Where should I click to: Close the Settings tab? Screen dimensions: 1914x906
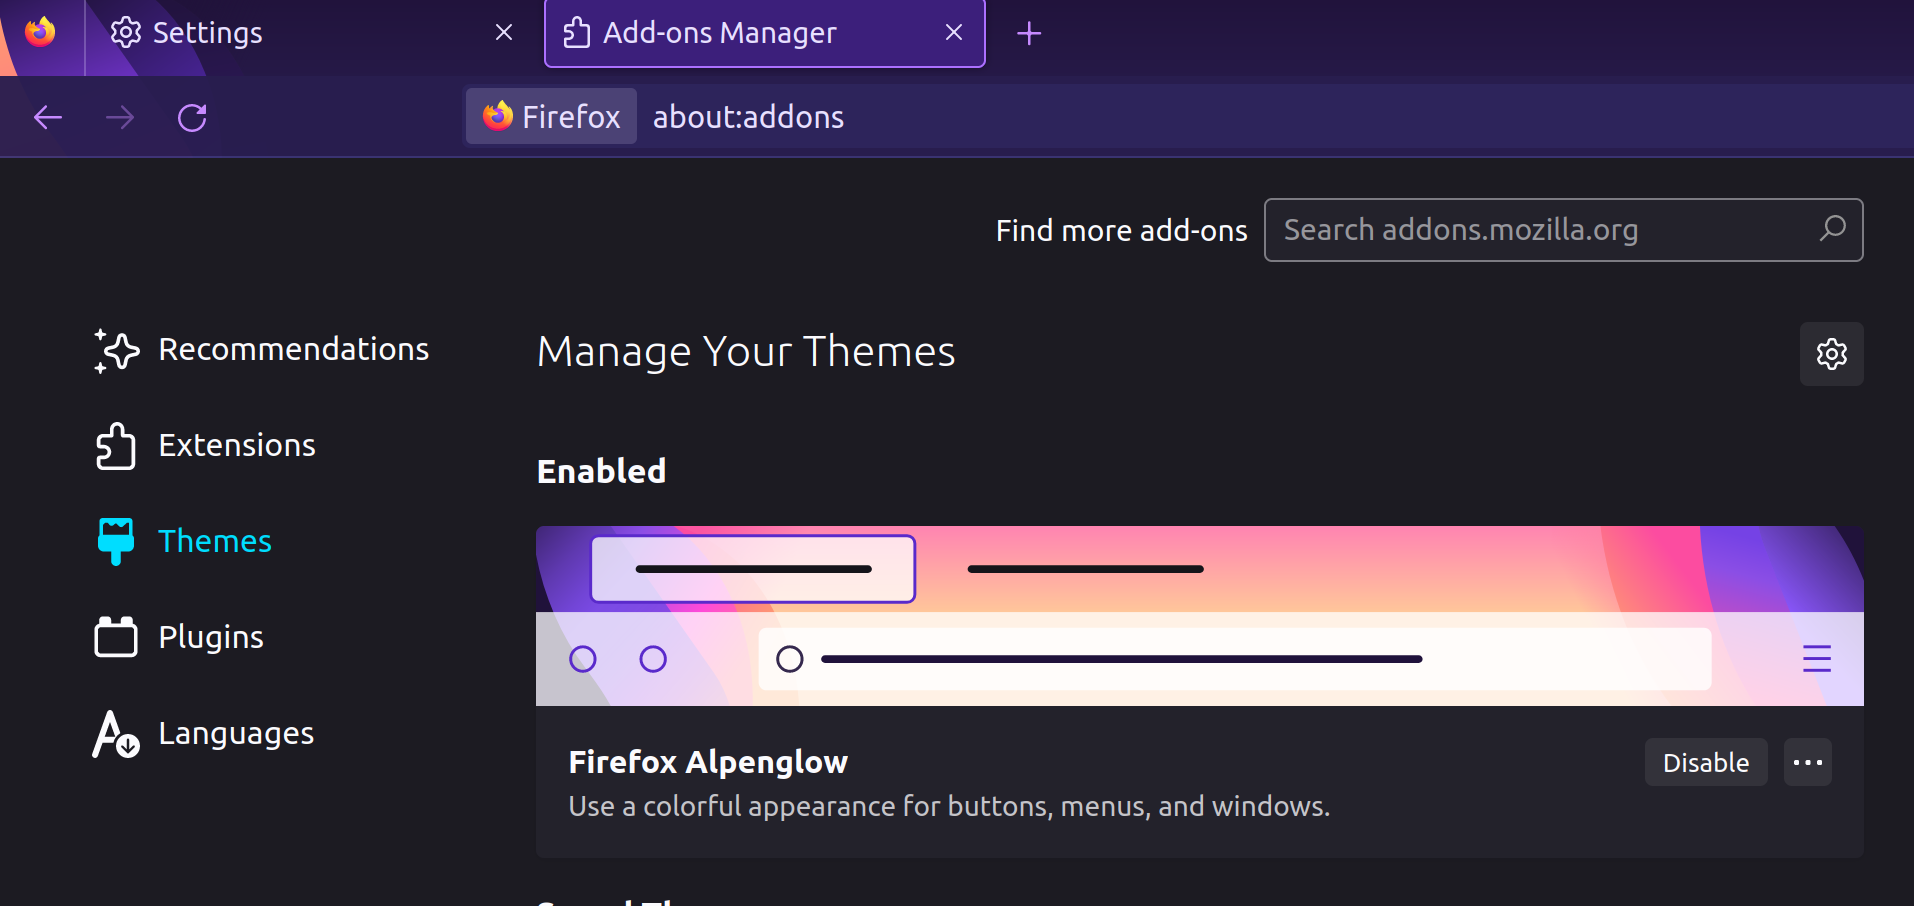click(504, 33)
